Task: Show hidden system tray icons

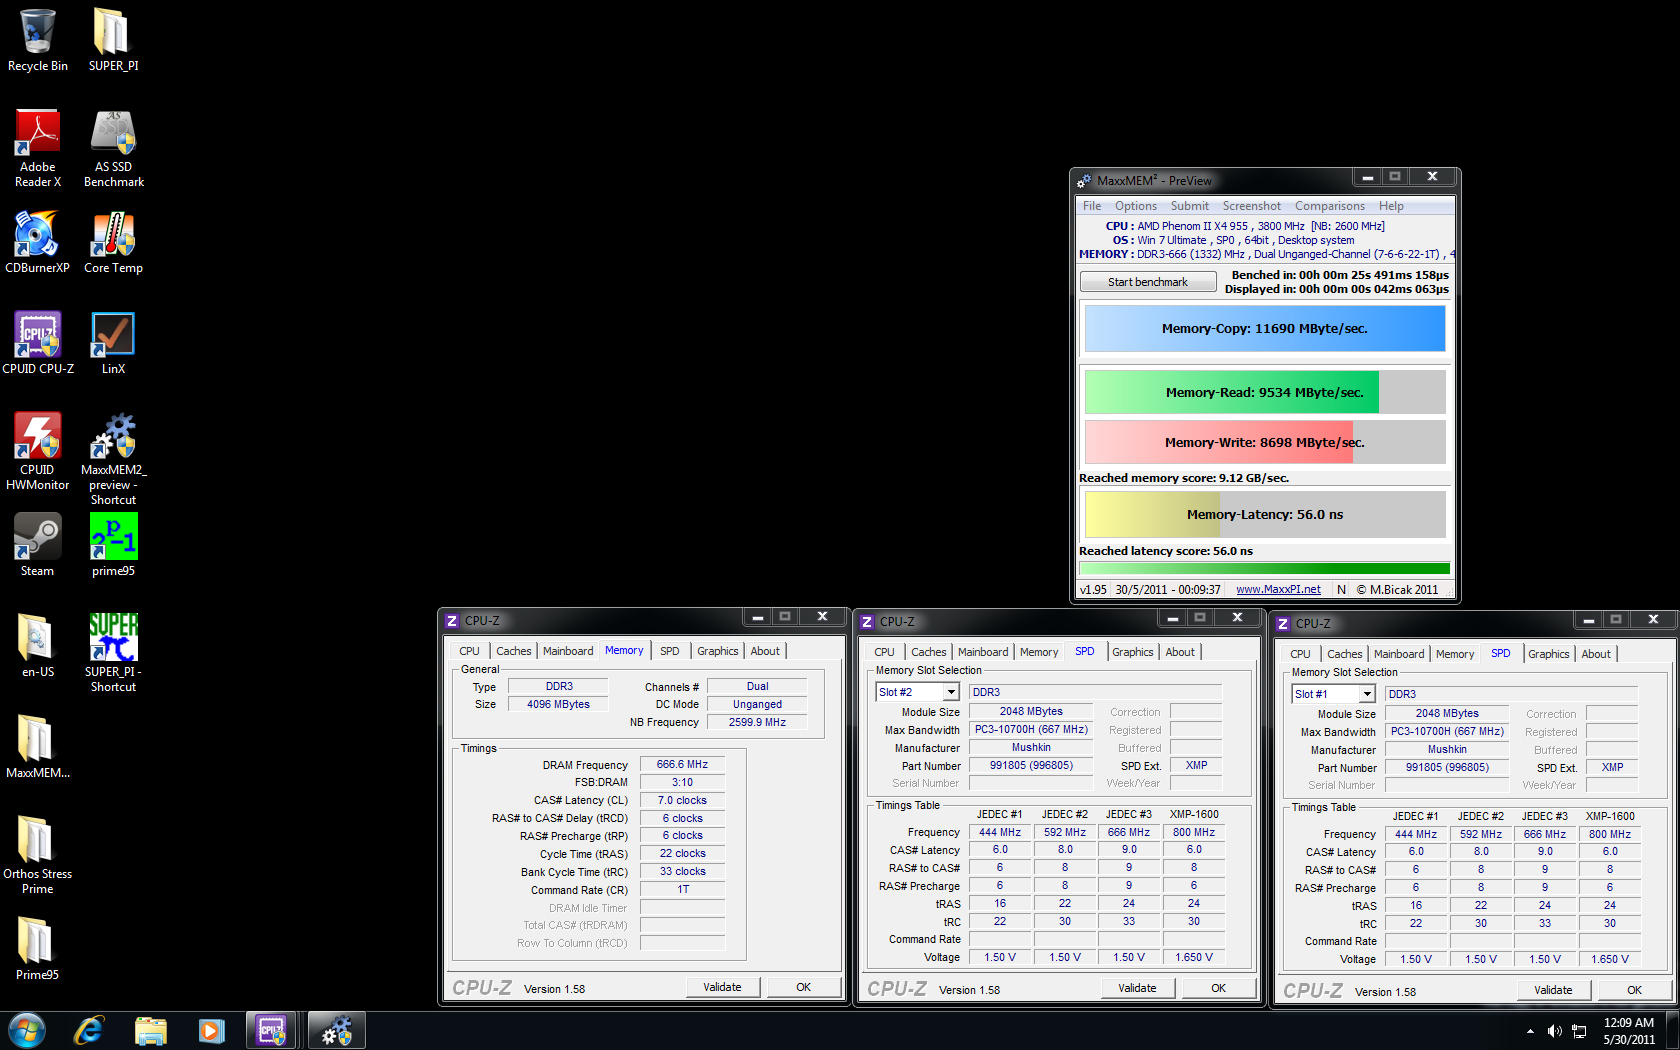Action: pyautogui.click(x=1530, y=1031)
